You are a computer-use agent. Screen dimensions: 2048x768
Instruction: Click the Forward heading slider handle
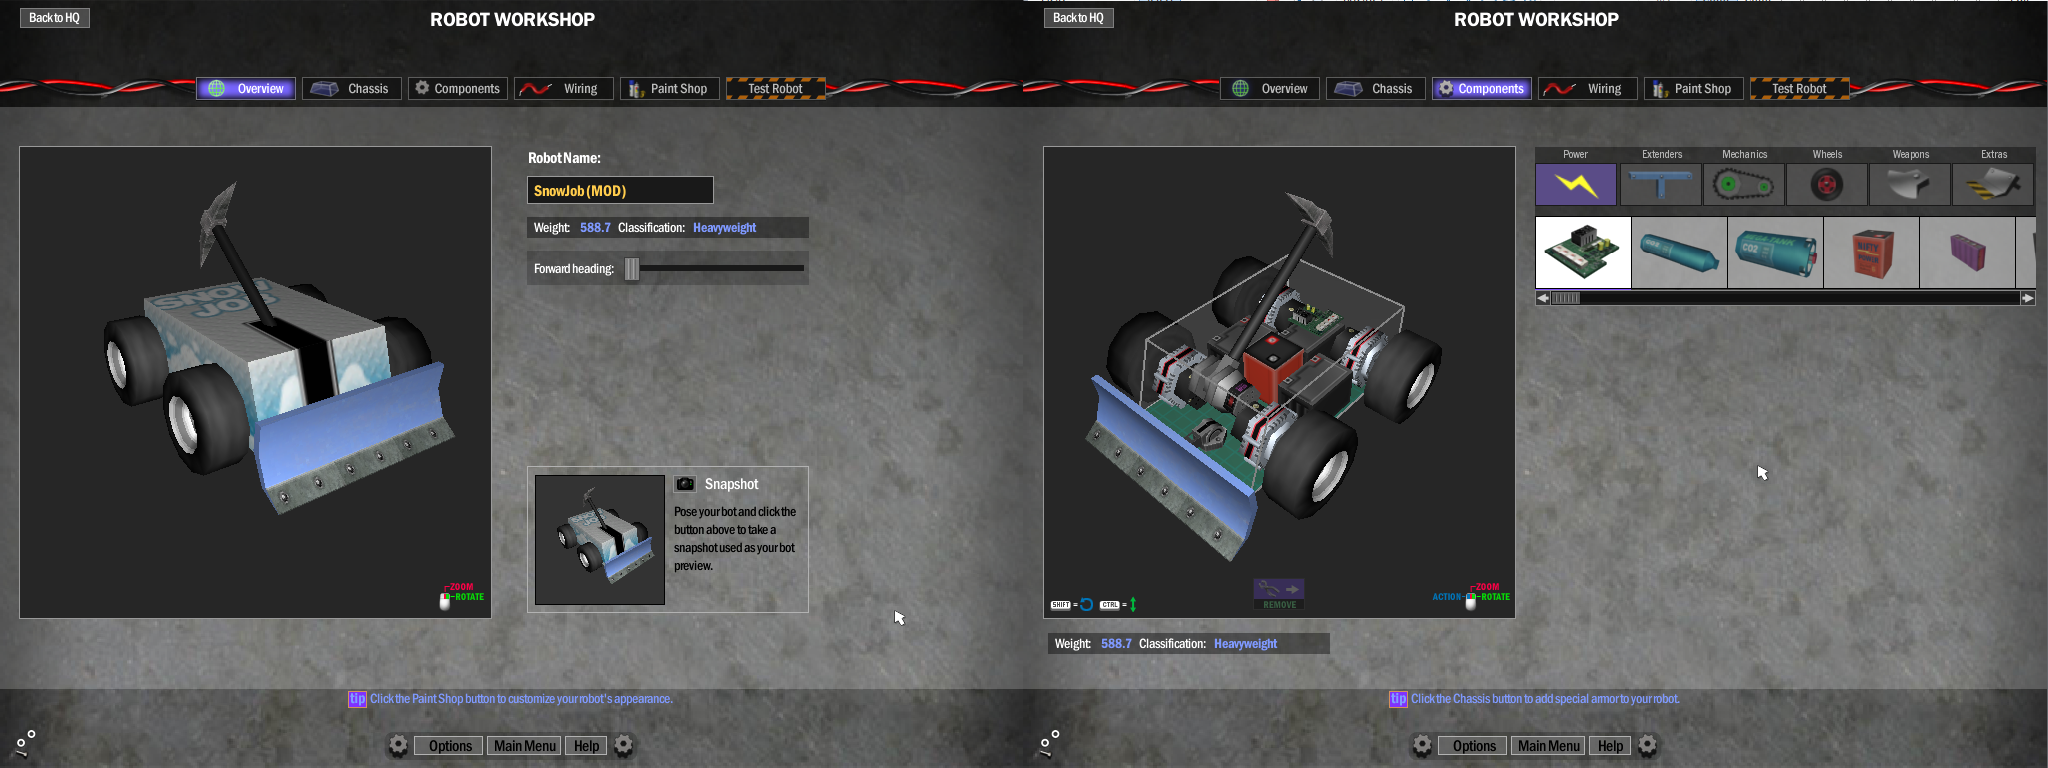pyautogui.click(x=632, y=269)
